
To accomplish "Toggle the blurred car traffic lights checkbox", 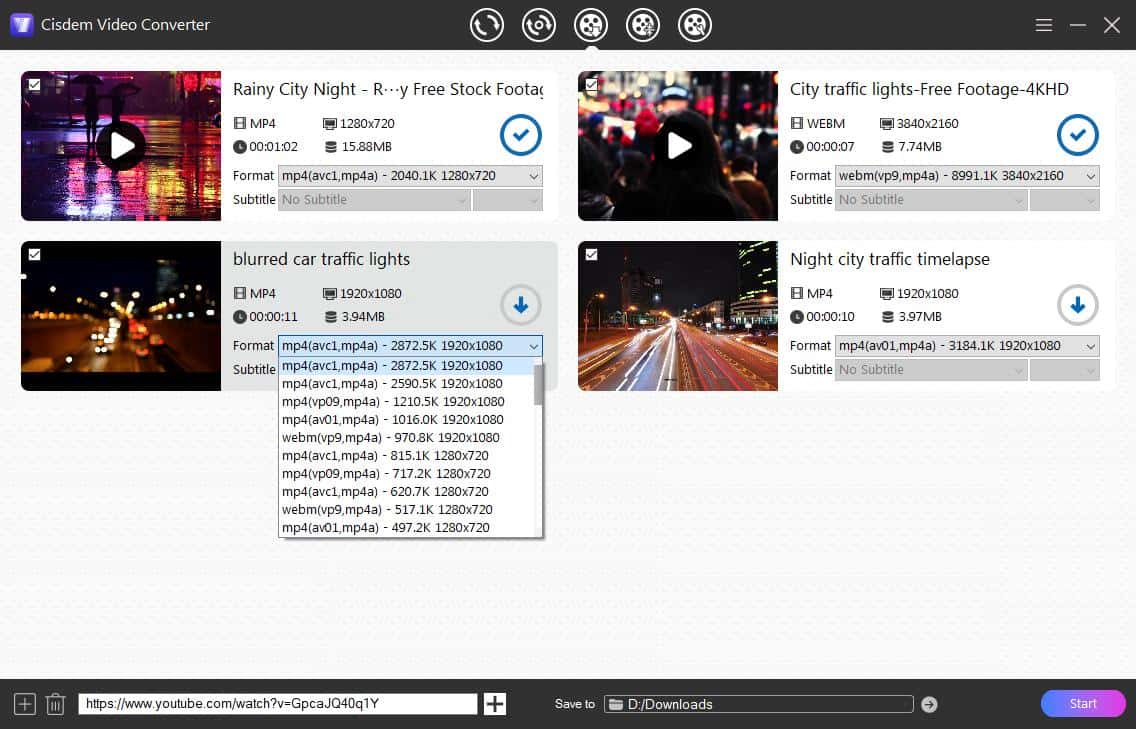I will click(34, 255).
